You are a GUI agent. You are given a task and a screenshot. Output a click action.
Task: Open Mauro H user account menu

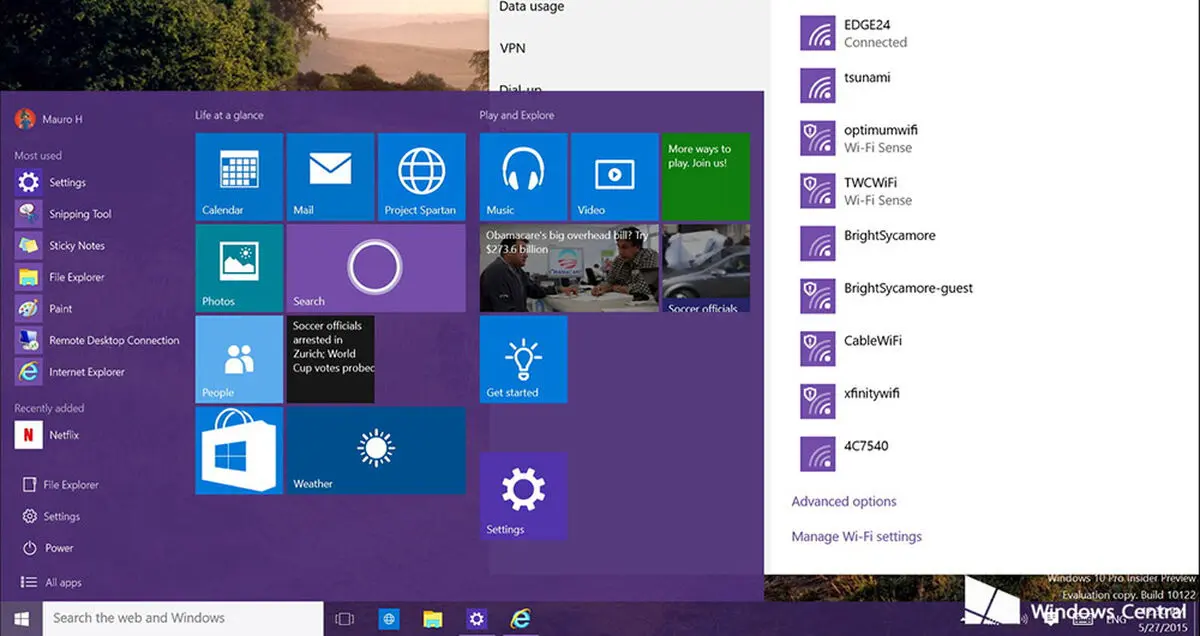tap(49, 119)
